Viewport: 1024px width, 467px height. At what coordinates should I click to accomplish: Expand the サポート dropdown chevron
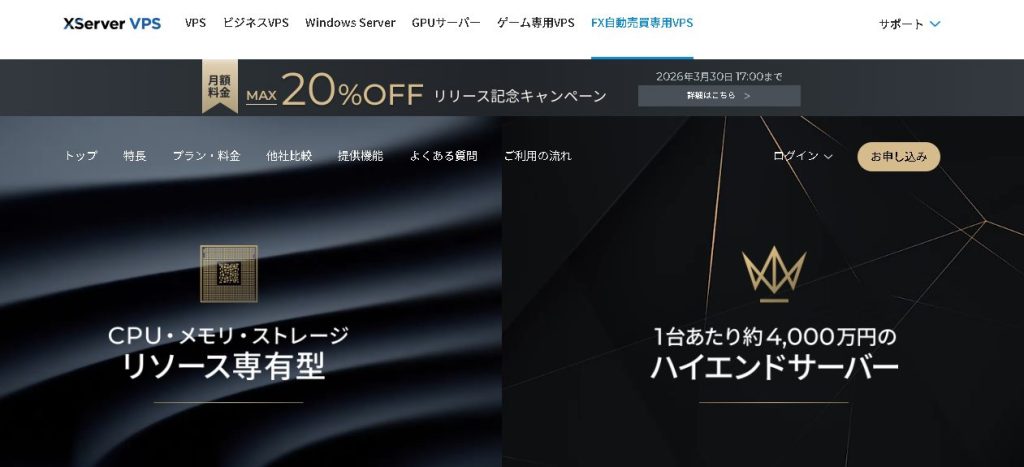(935, 24)
